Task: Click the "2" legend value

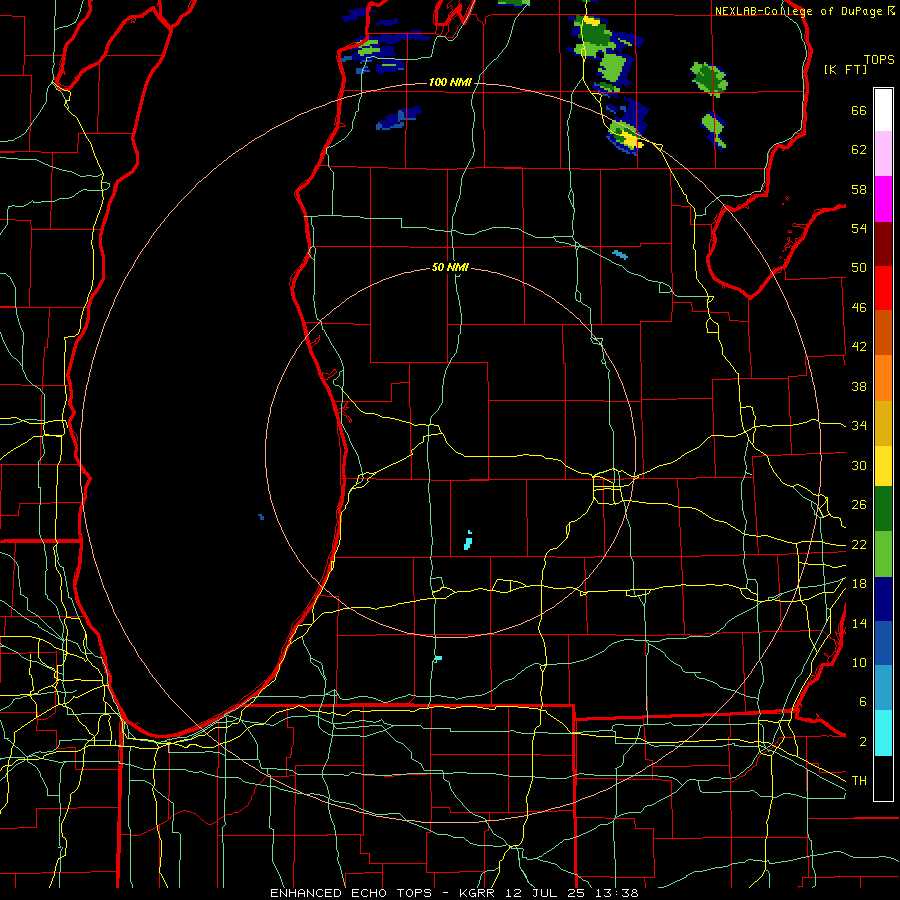Action: click(x=862, y=742)
